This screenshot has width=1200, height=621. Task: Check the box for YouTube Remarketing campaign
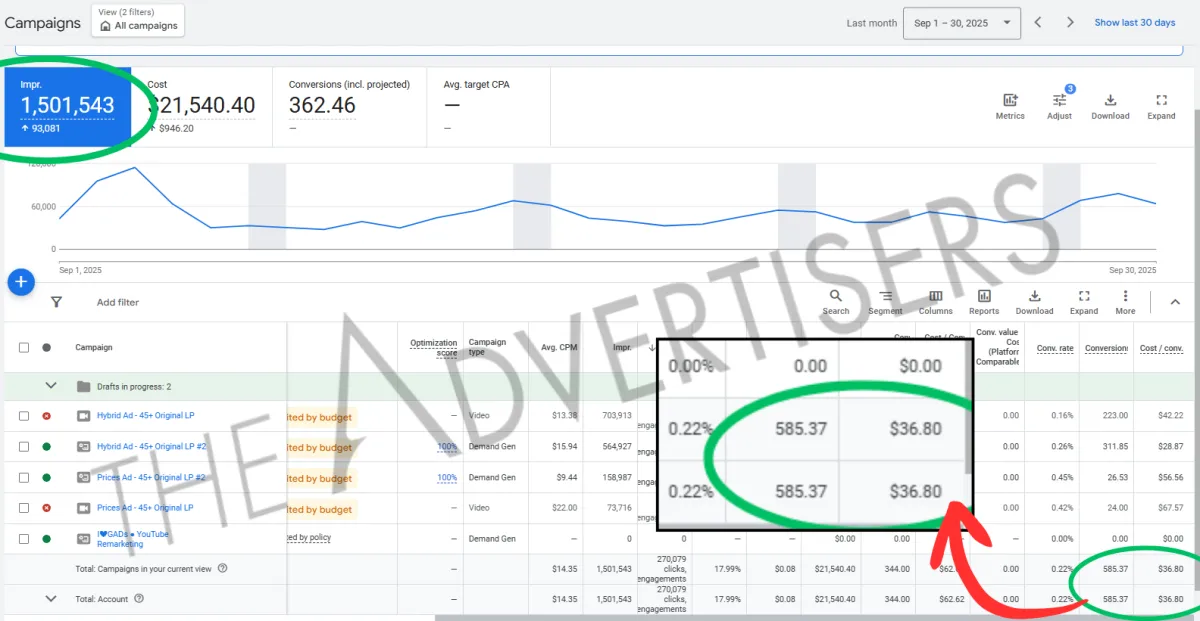tap(24, 539)
